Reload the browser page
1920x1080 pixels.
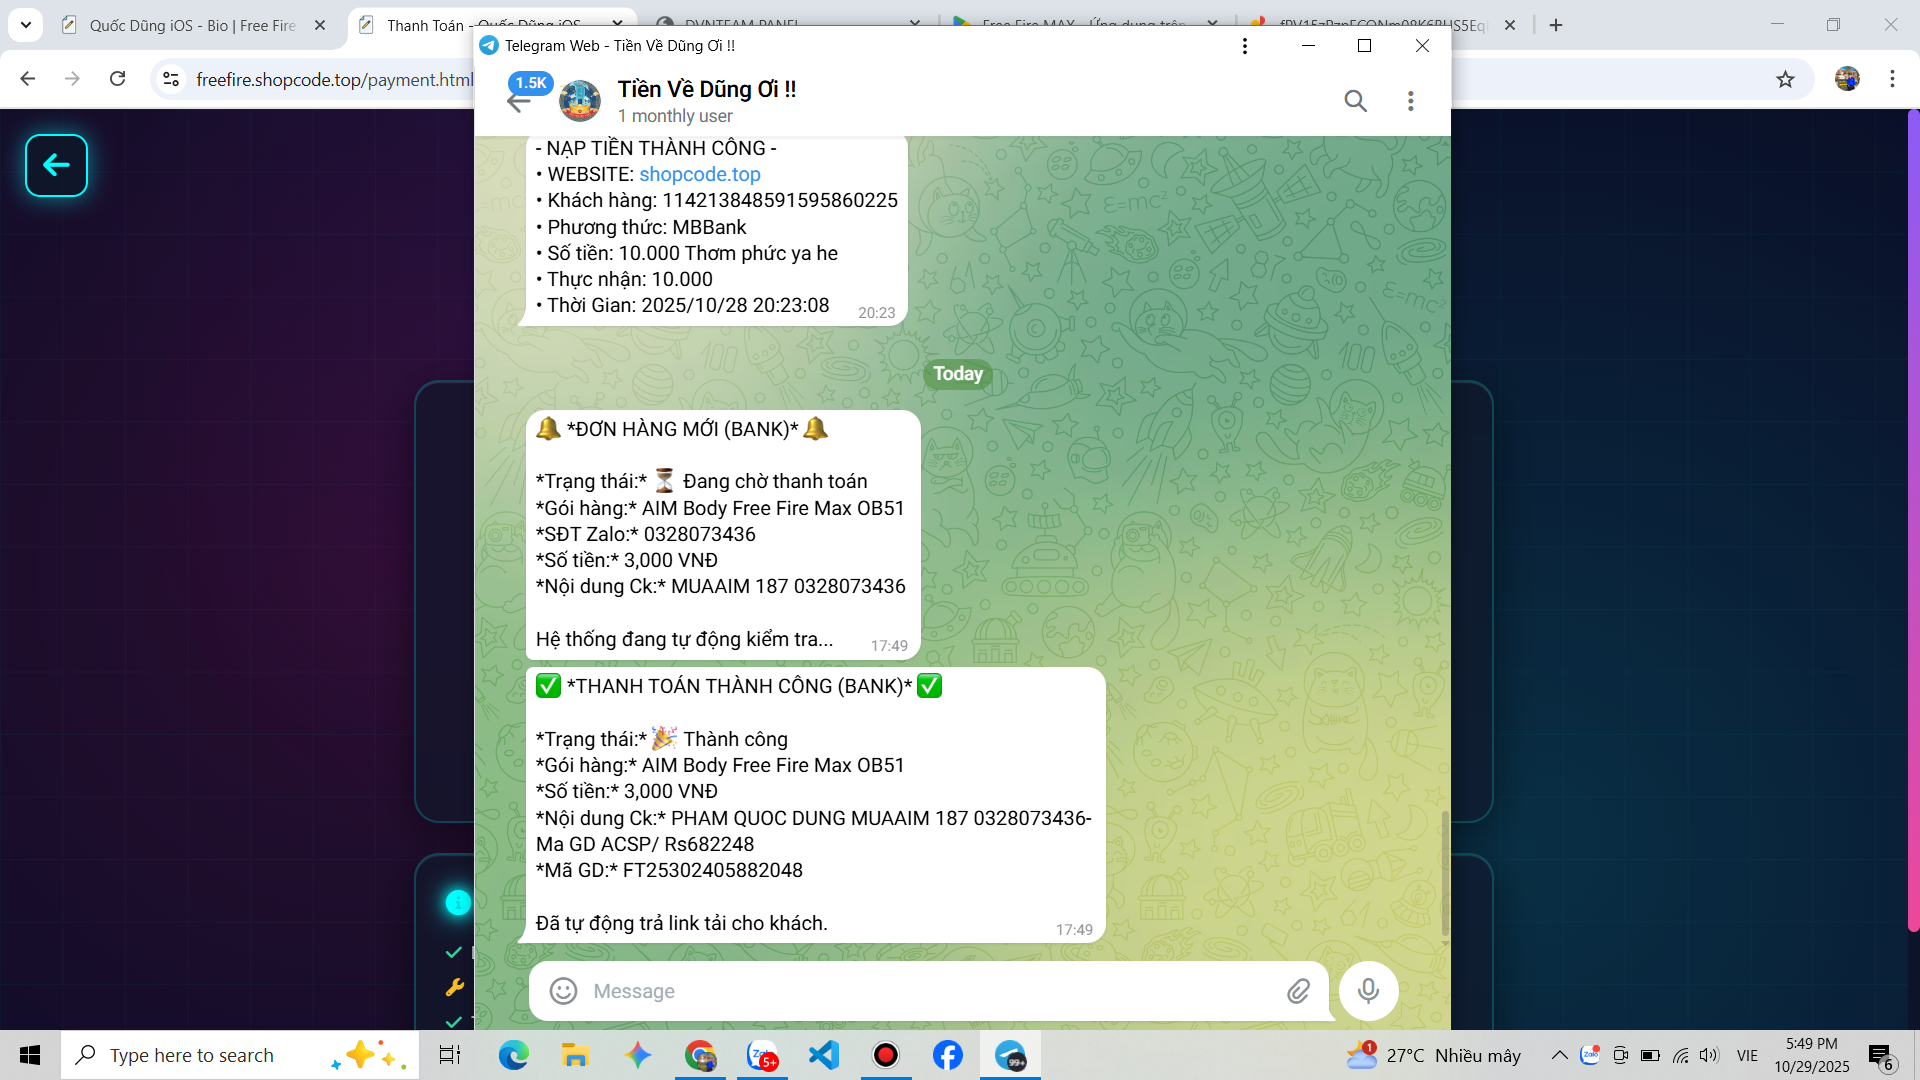pyautogui.click(x=118, y=79)
